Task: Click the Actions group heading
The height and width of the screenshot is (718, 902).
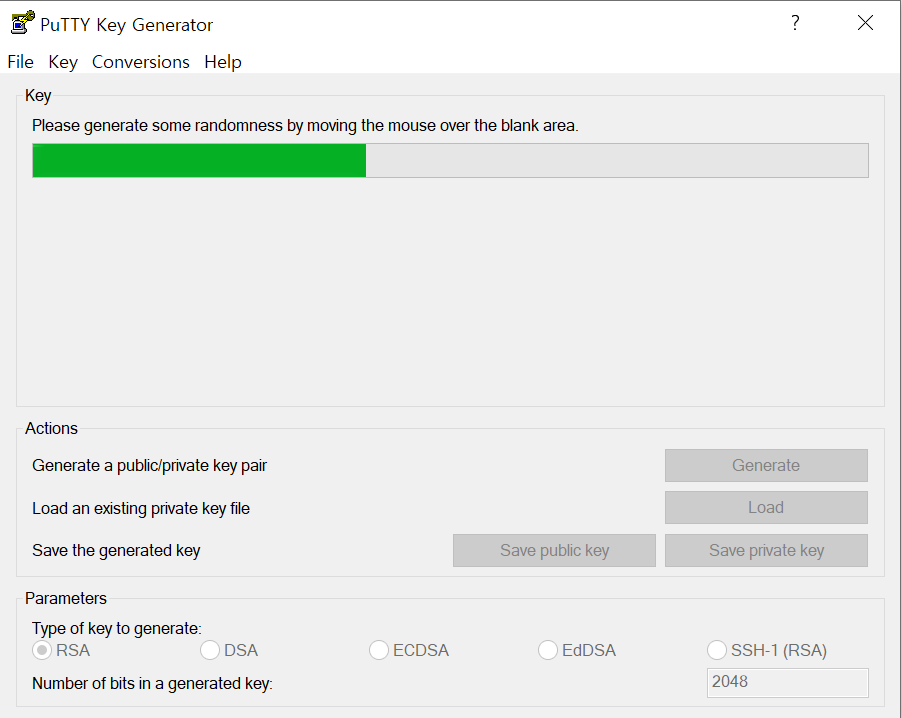Action: click(51, 429)
